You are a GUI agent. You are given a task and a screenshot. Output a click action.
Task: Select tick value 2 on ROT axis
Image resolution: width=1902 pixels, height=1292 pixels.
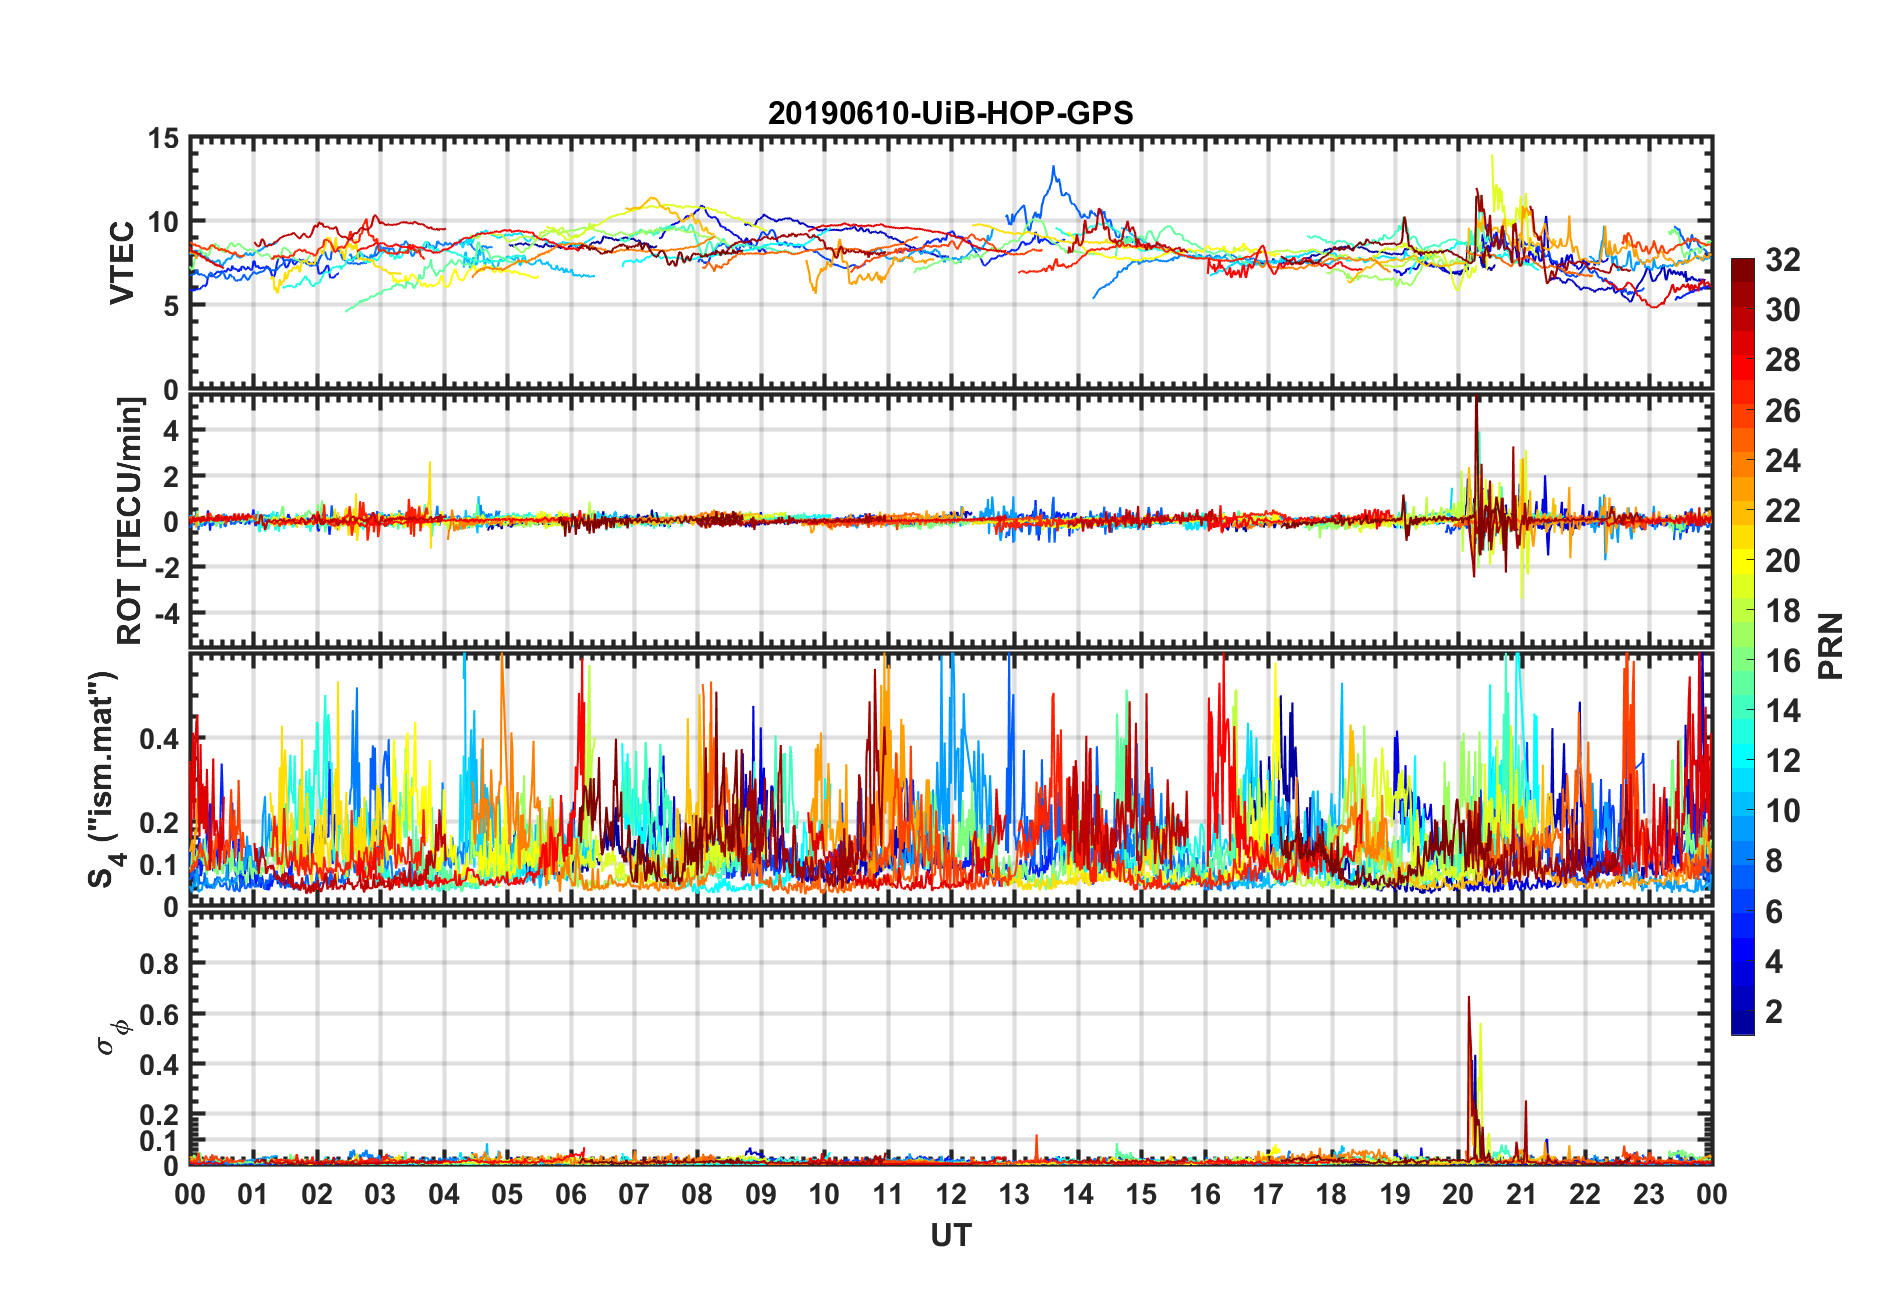(x=171, y=476)
